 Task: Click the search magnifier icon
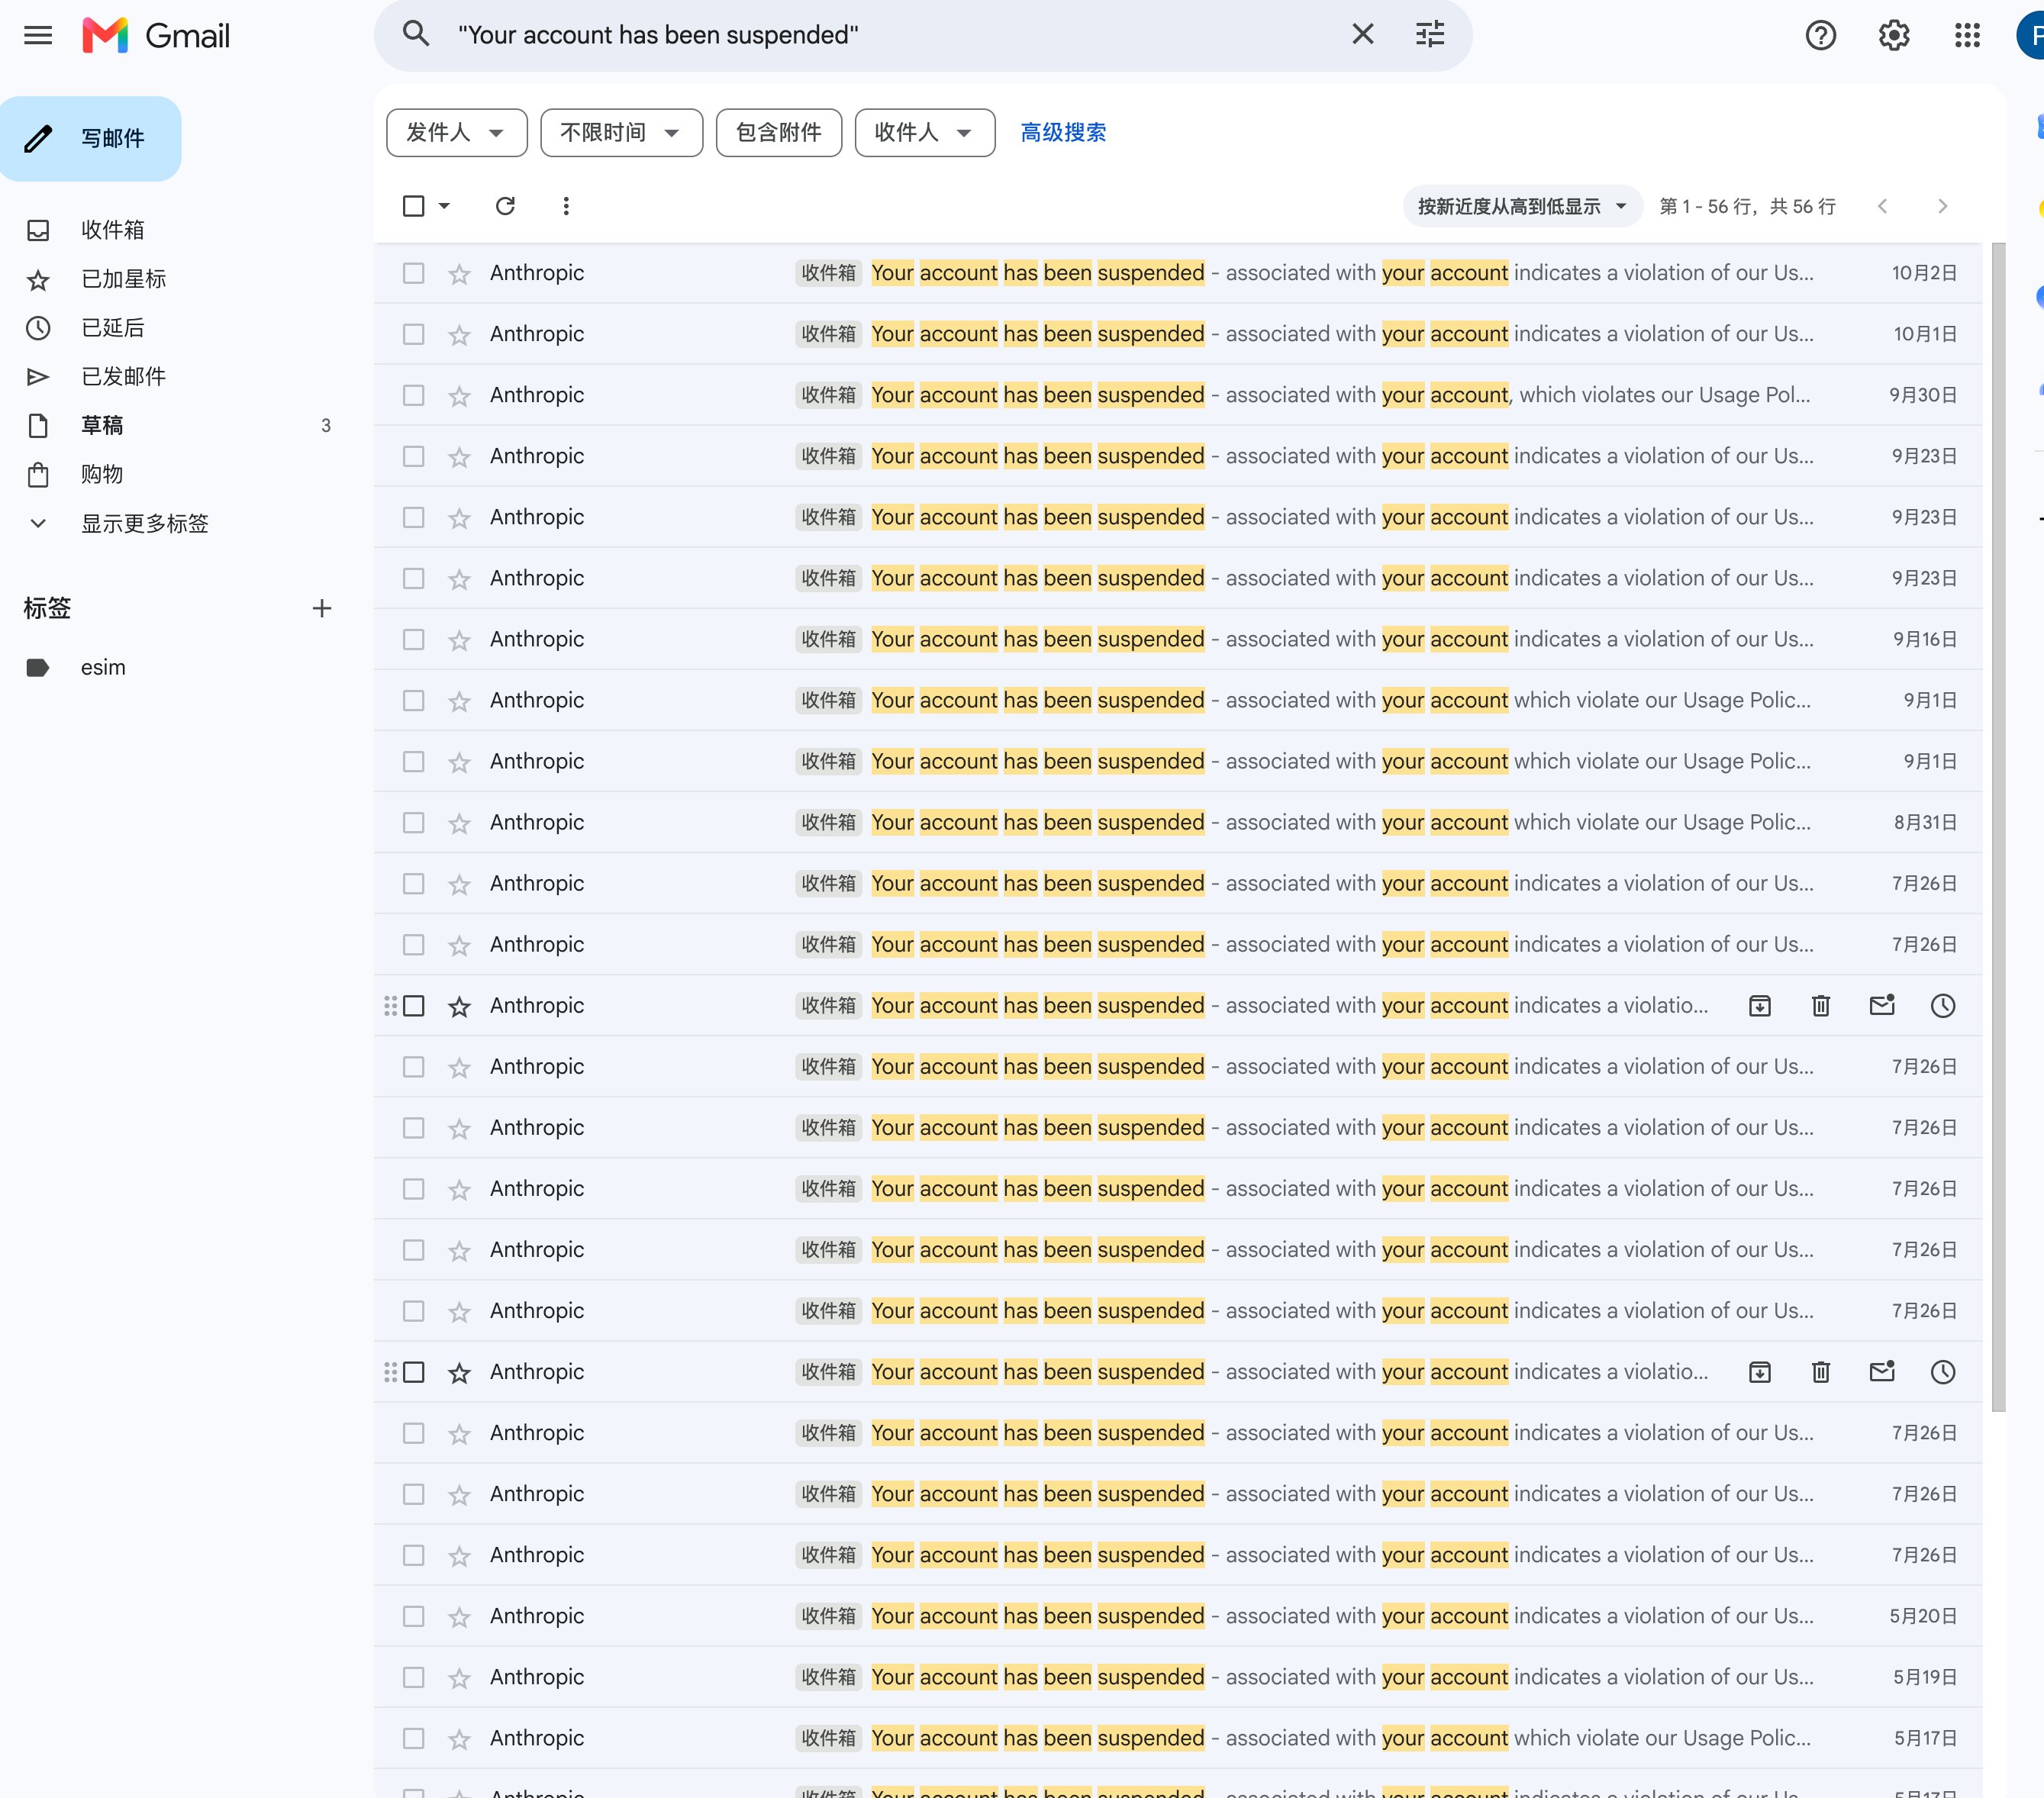click(416, 35)
